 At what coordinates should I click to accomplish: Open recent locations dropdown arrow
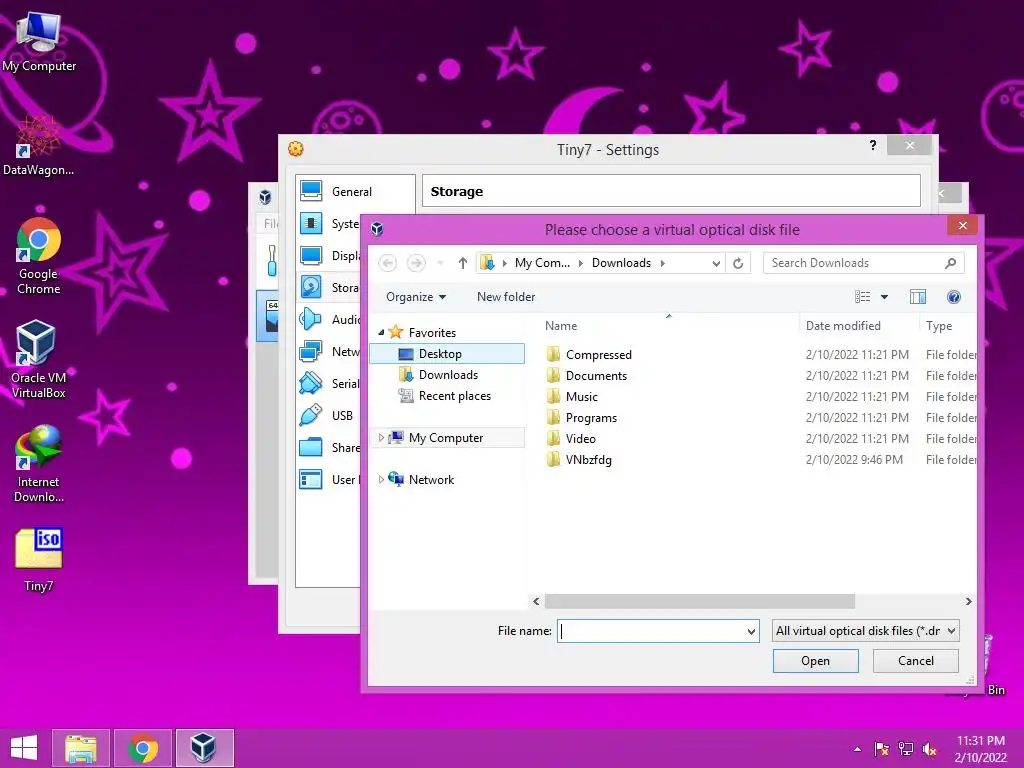[441, 263]
